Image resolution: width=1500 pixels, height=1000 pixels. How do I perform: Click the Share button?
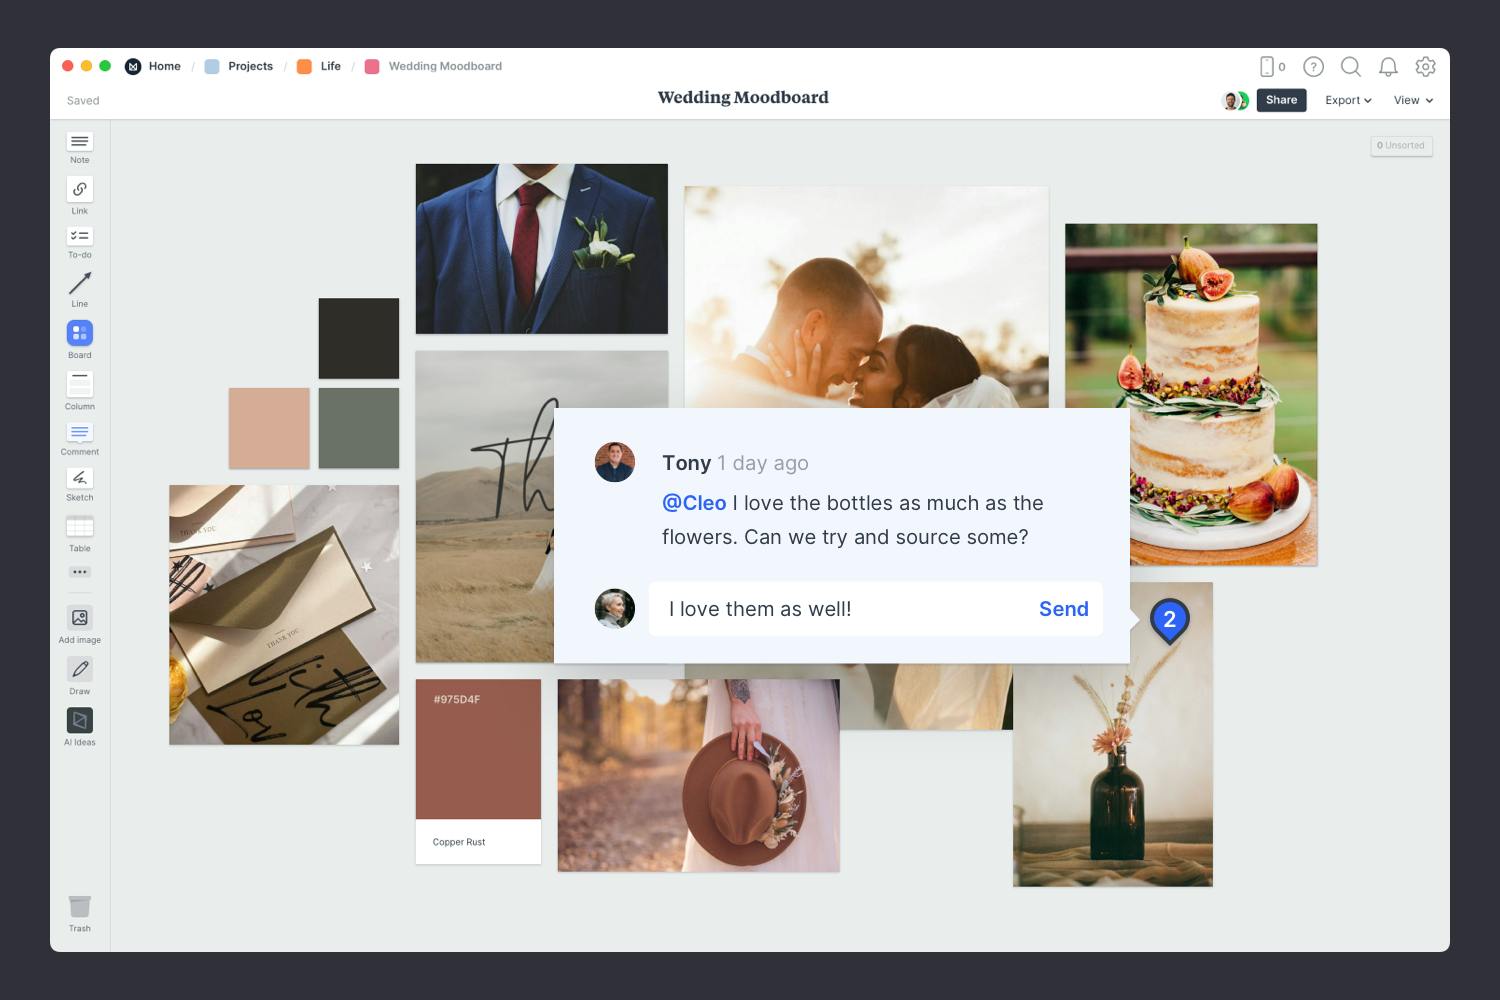click(1281, 100)
